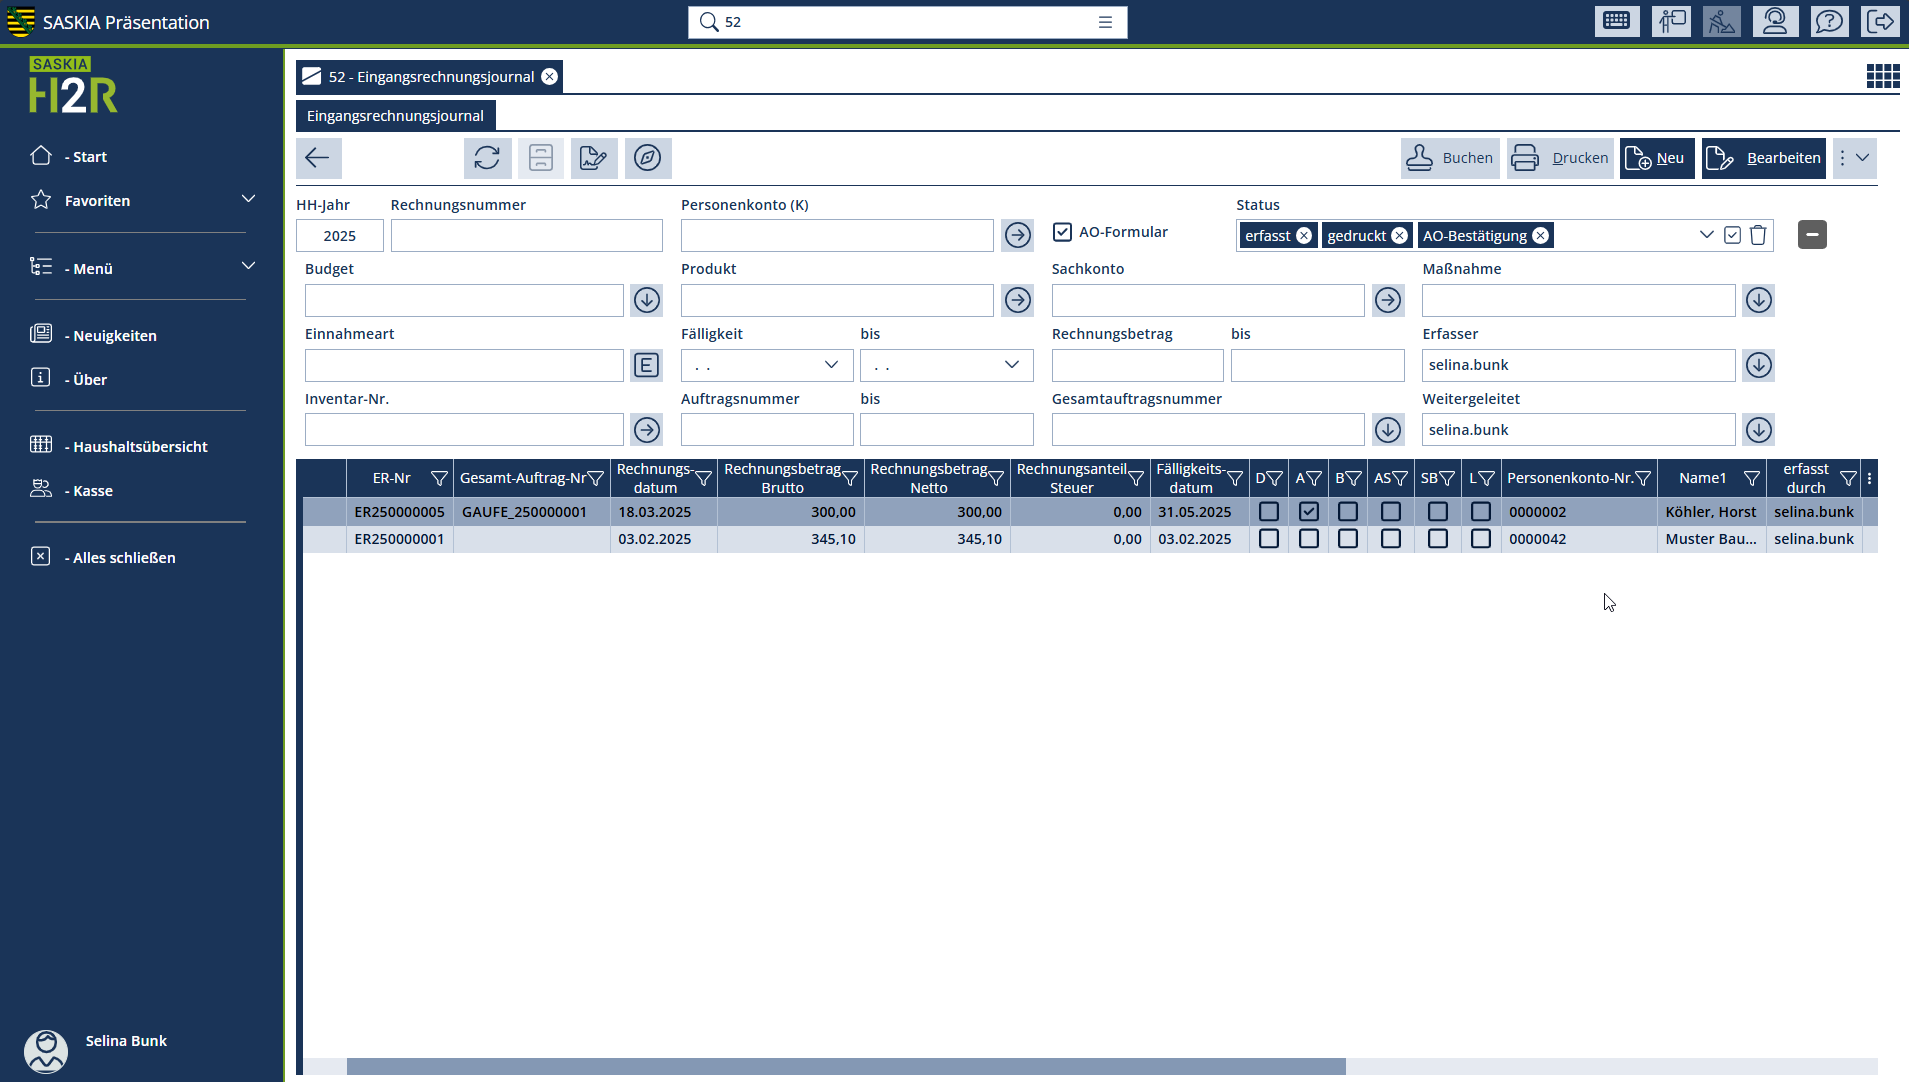Click the refresh icon in the toolbar
The width and height of the screenshot is (1909, 1082).
pos(487,158)
